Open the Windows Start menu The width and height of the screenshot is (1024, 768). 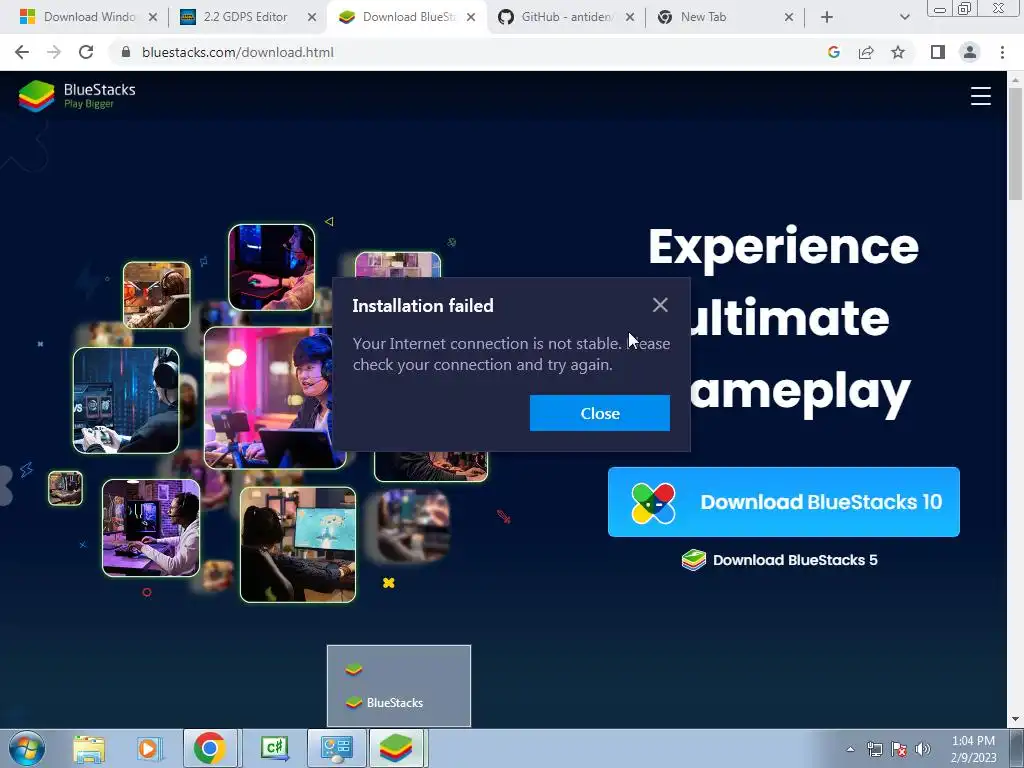click(27, 748)
